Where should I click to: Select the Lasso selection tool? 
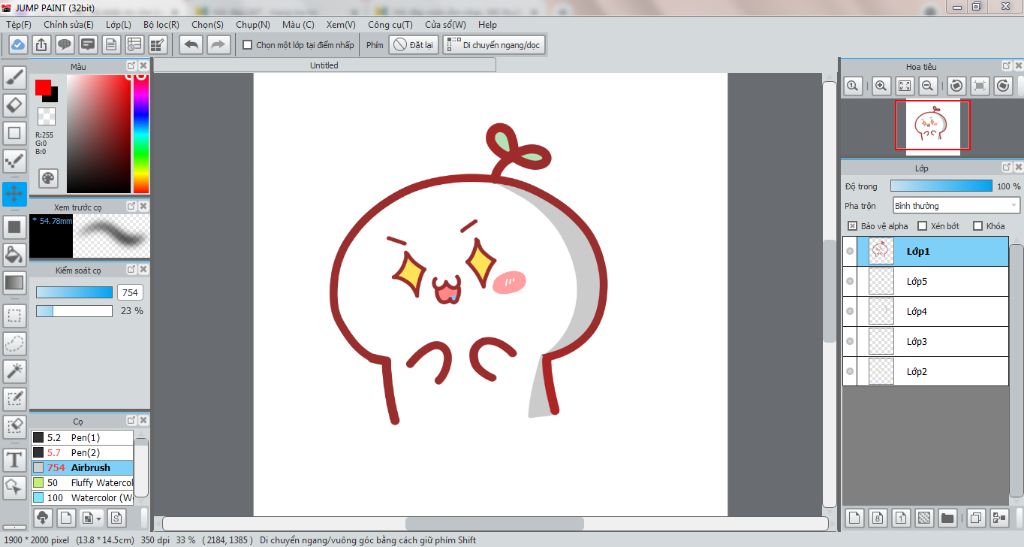(x=14, y=343)
